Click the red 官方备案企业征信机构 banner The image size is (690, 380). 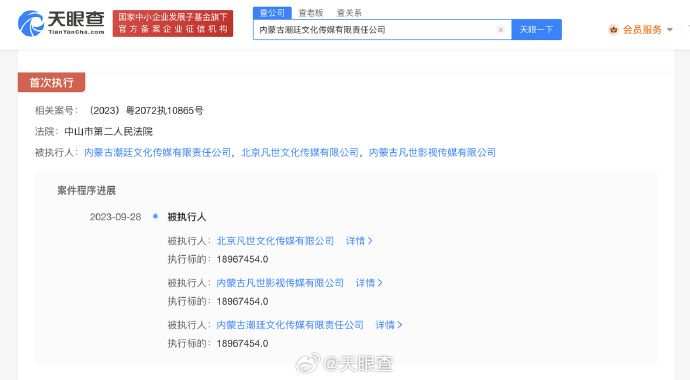point(173,23)
